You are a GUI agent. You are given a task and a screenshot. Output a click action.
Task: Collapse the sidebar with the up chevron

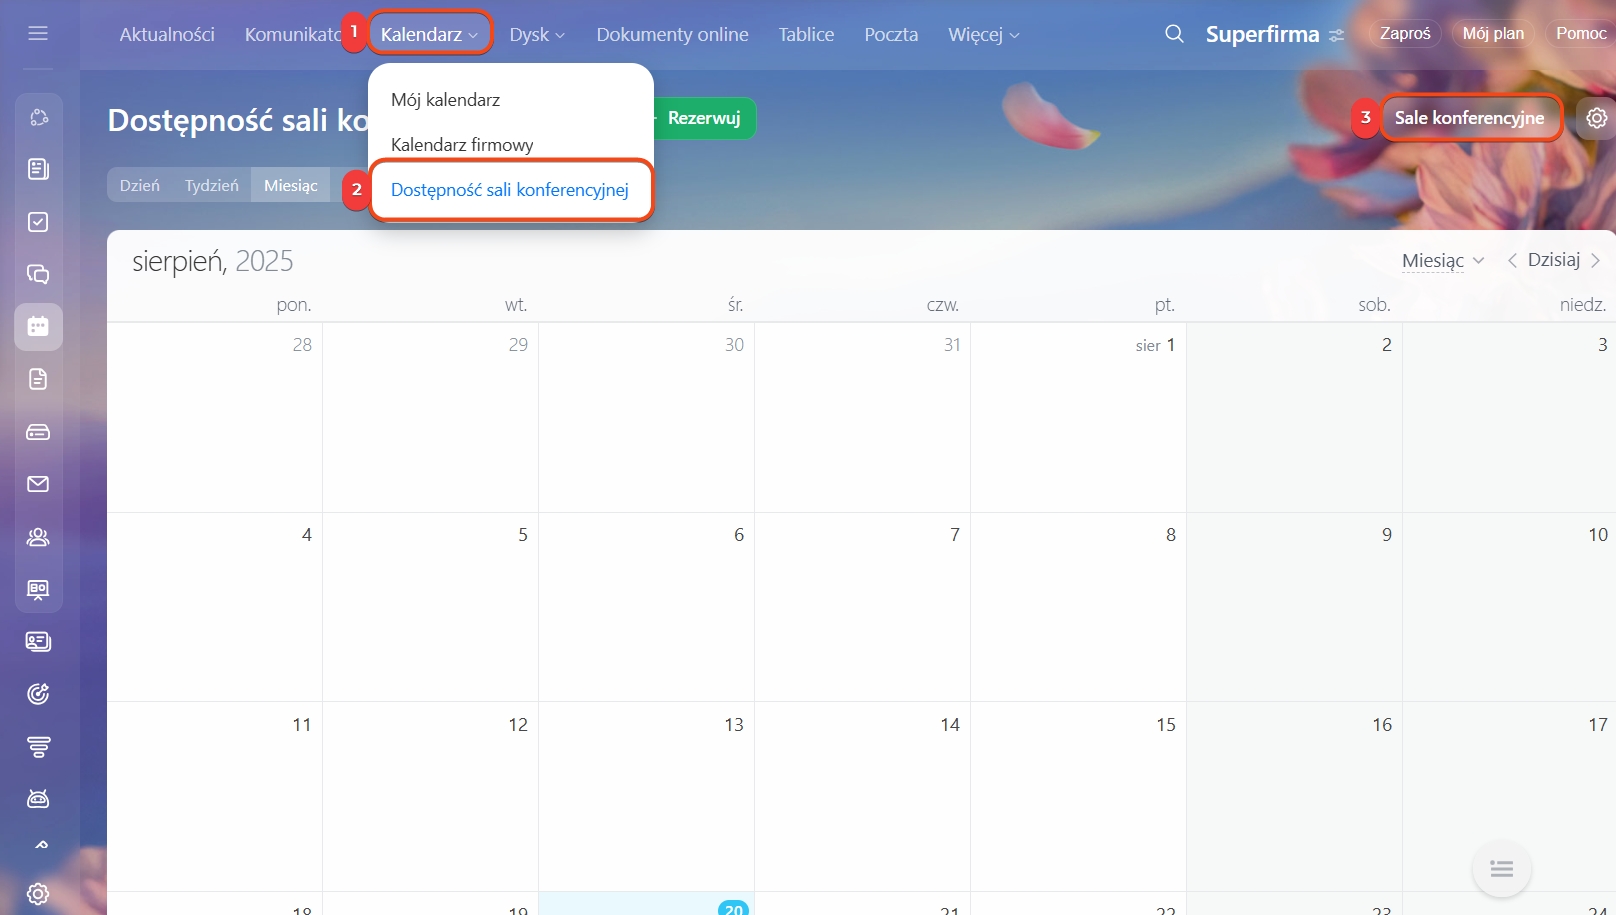pos(41,845)
